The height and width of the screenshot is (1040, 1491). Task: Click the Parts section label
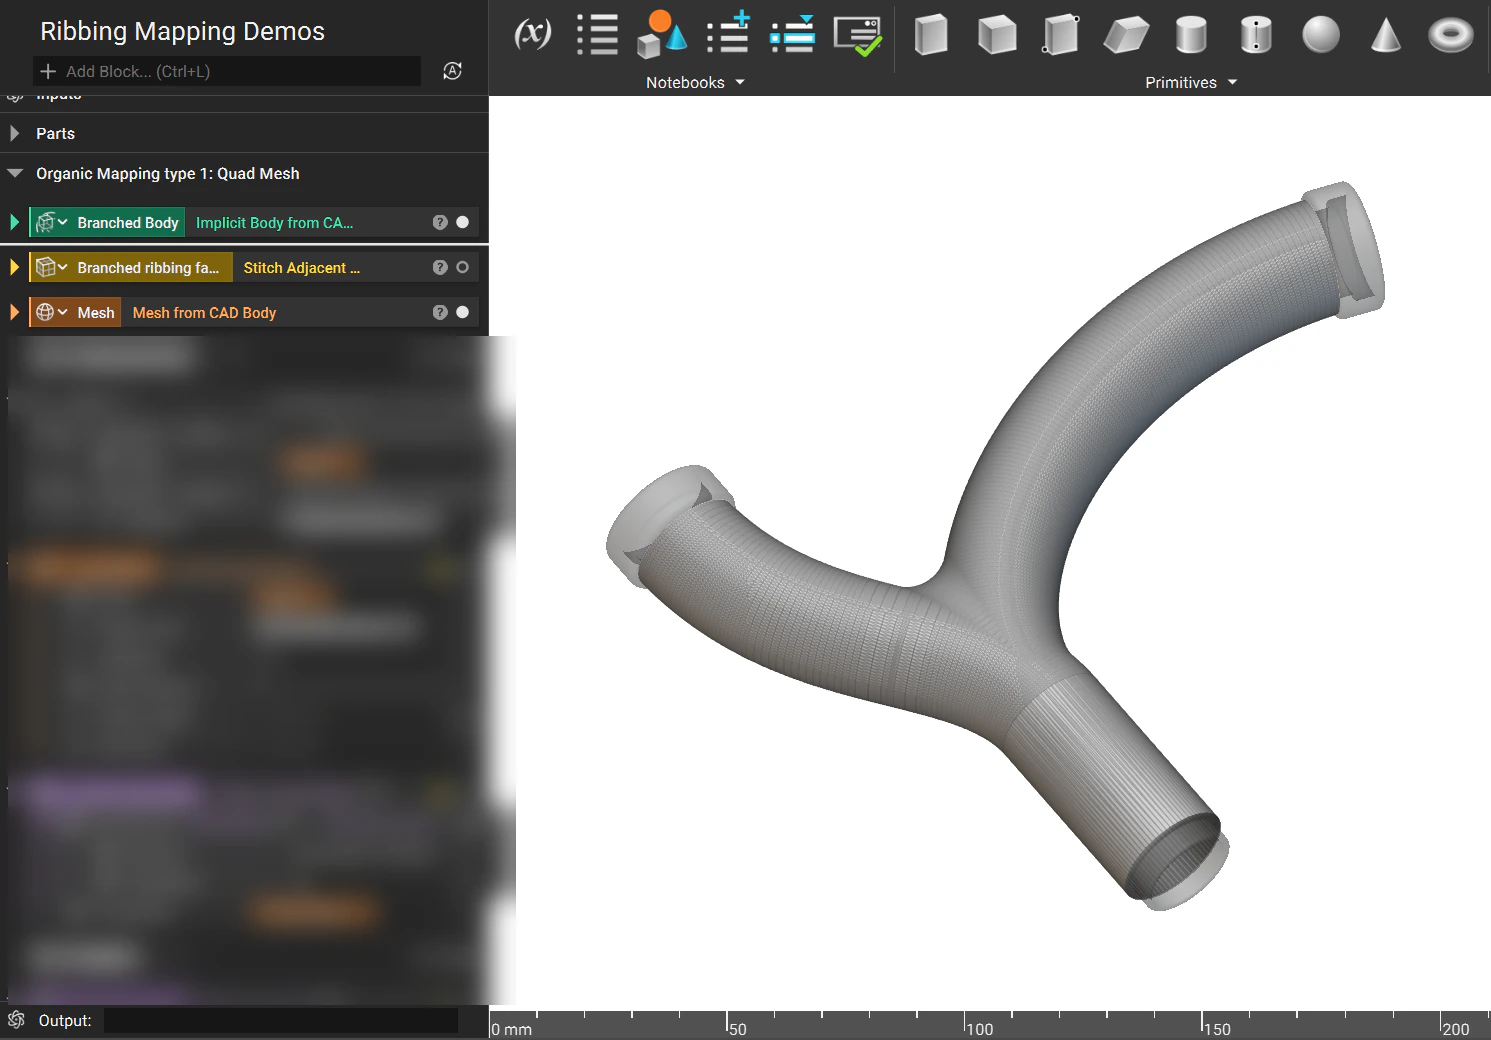(55, 133)
